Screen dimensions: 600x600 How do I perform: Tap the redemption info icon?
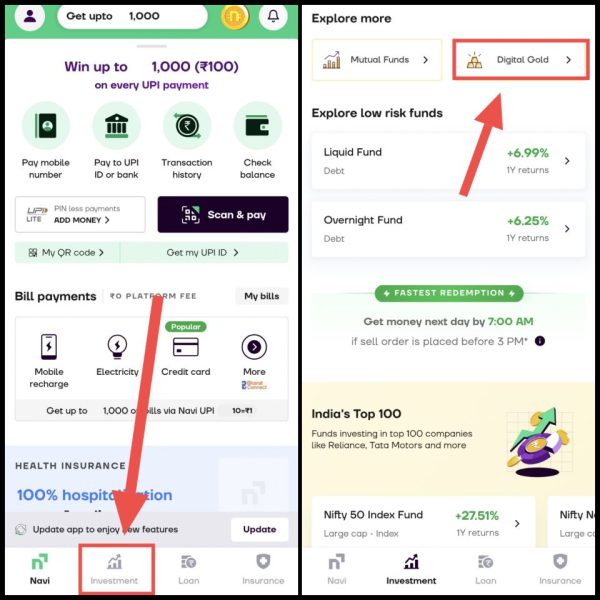click(540, 341)
